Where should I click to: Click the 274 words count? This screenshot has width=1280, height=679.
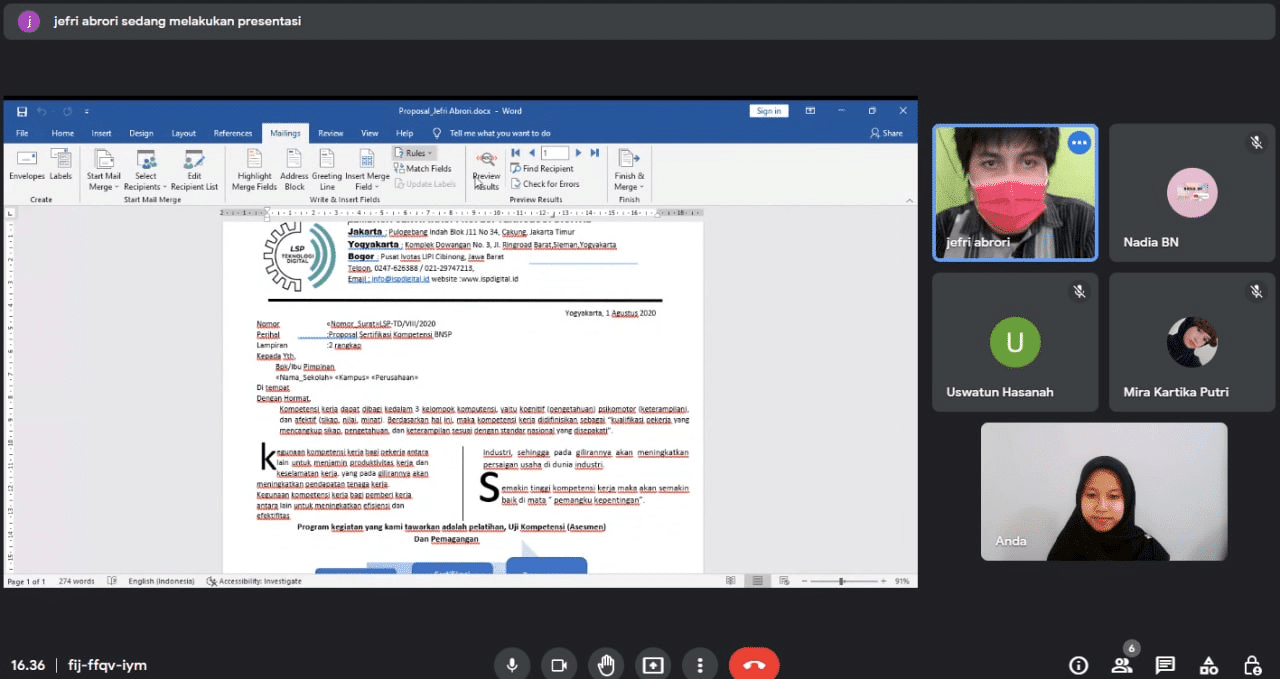pos(76,581)
